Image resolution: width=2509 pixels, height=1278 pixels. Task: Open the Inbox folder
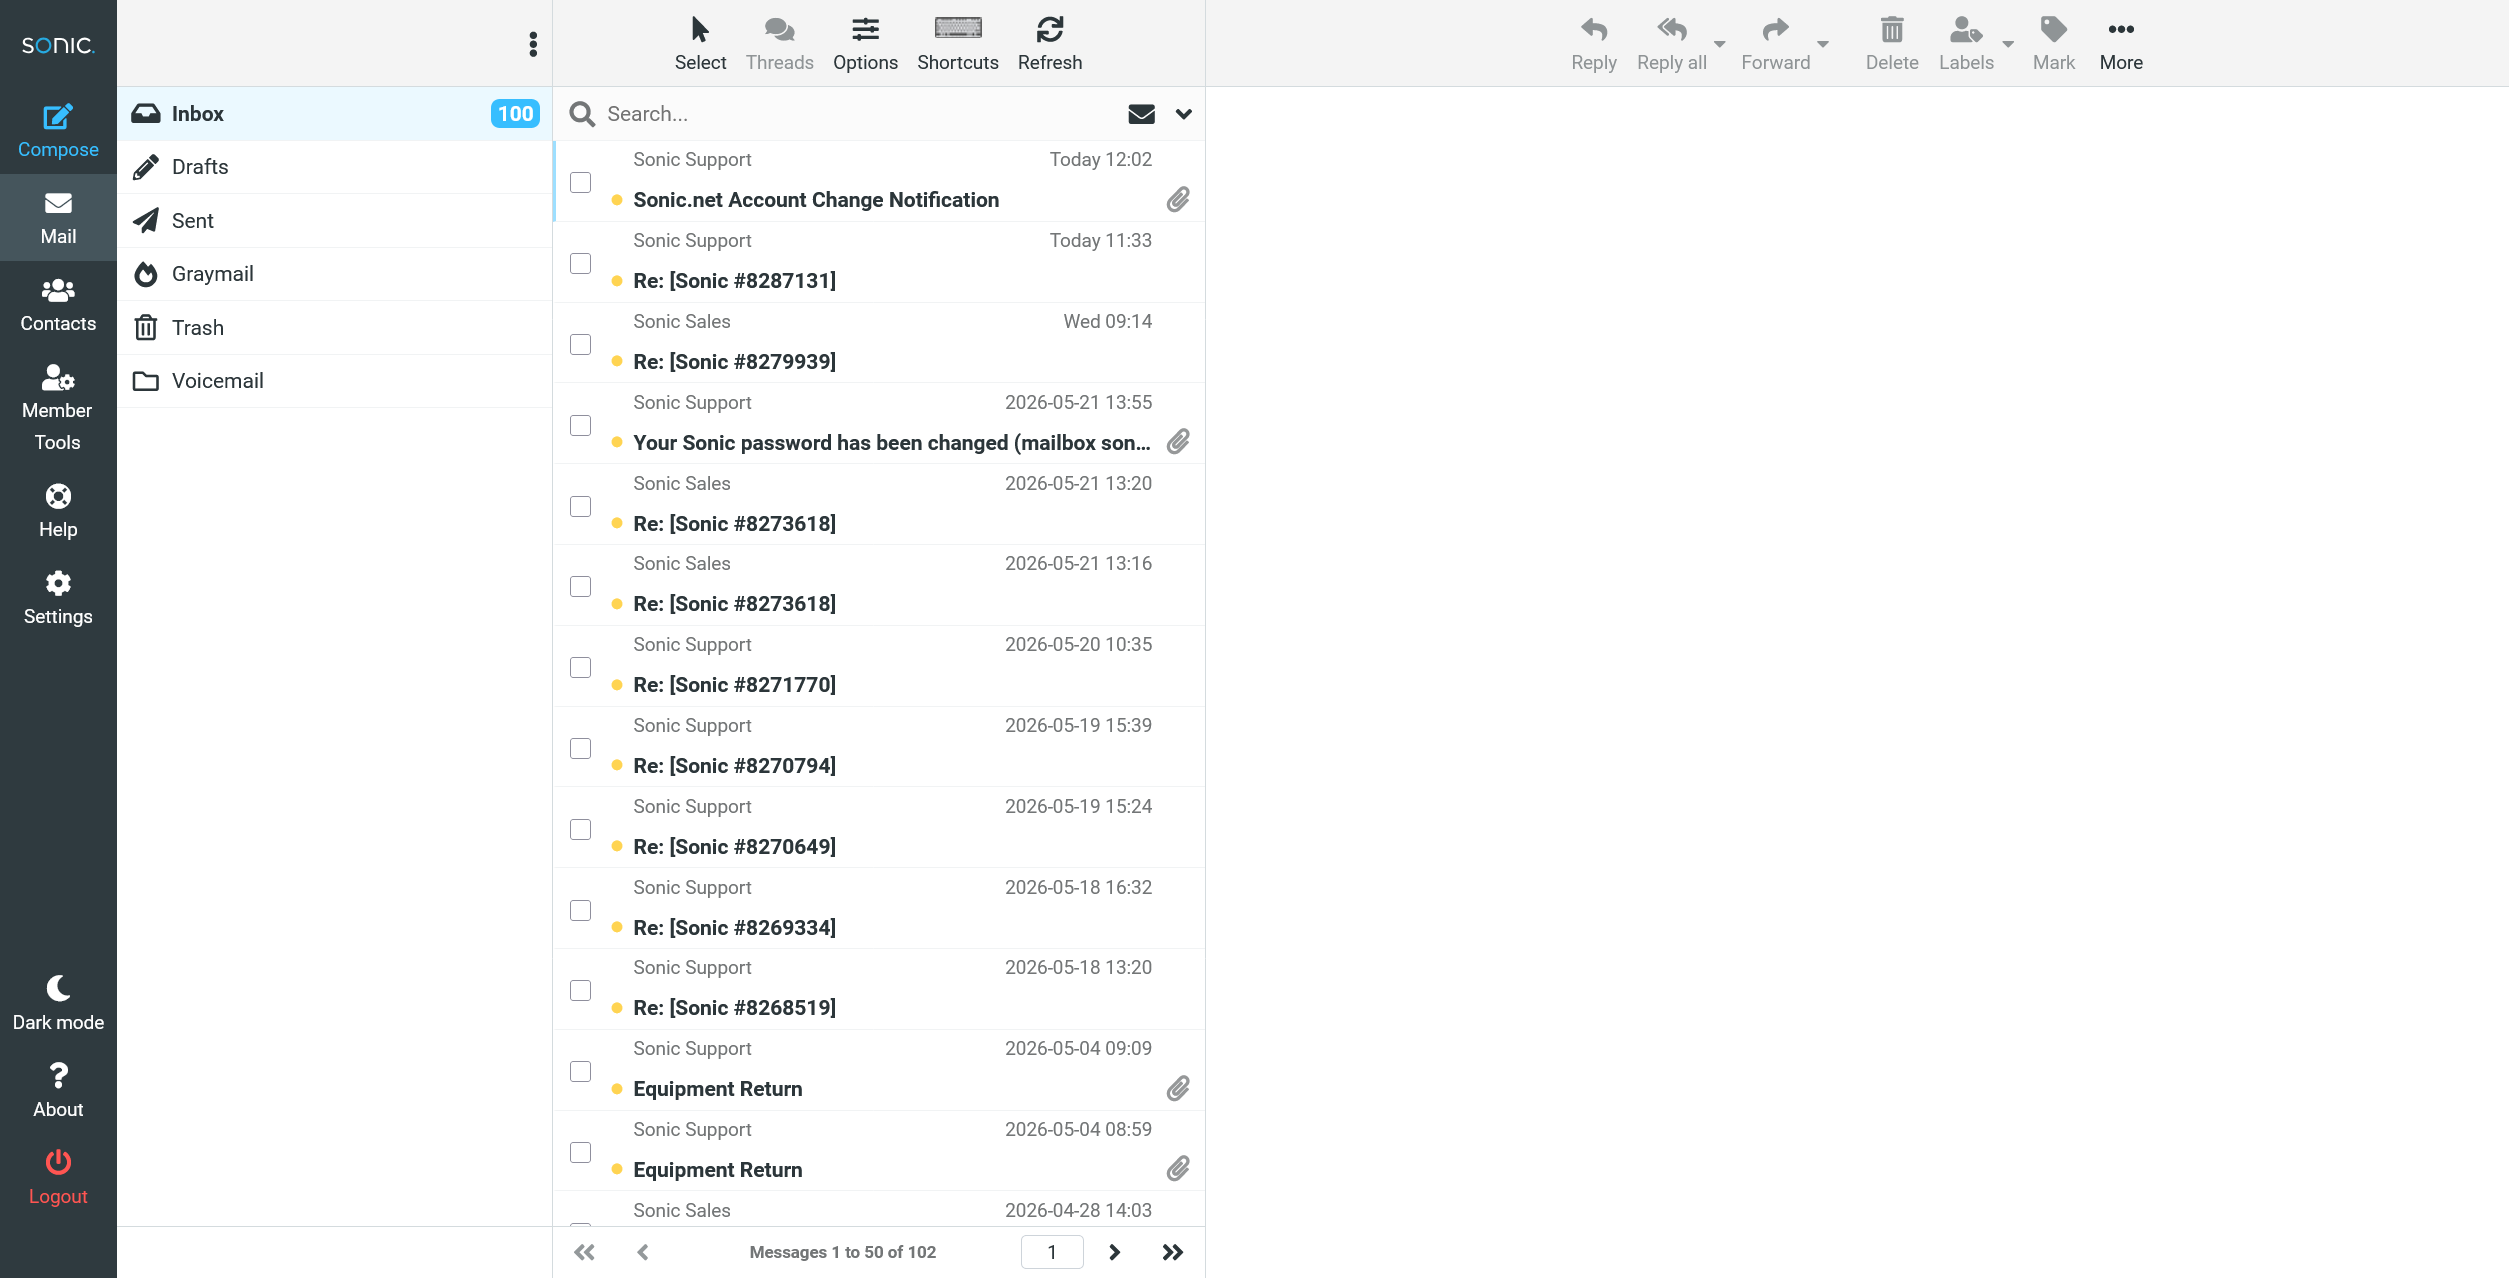[335, 114]
